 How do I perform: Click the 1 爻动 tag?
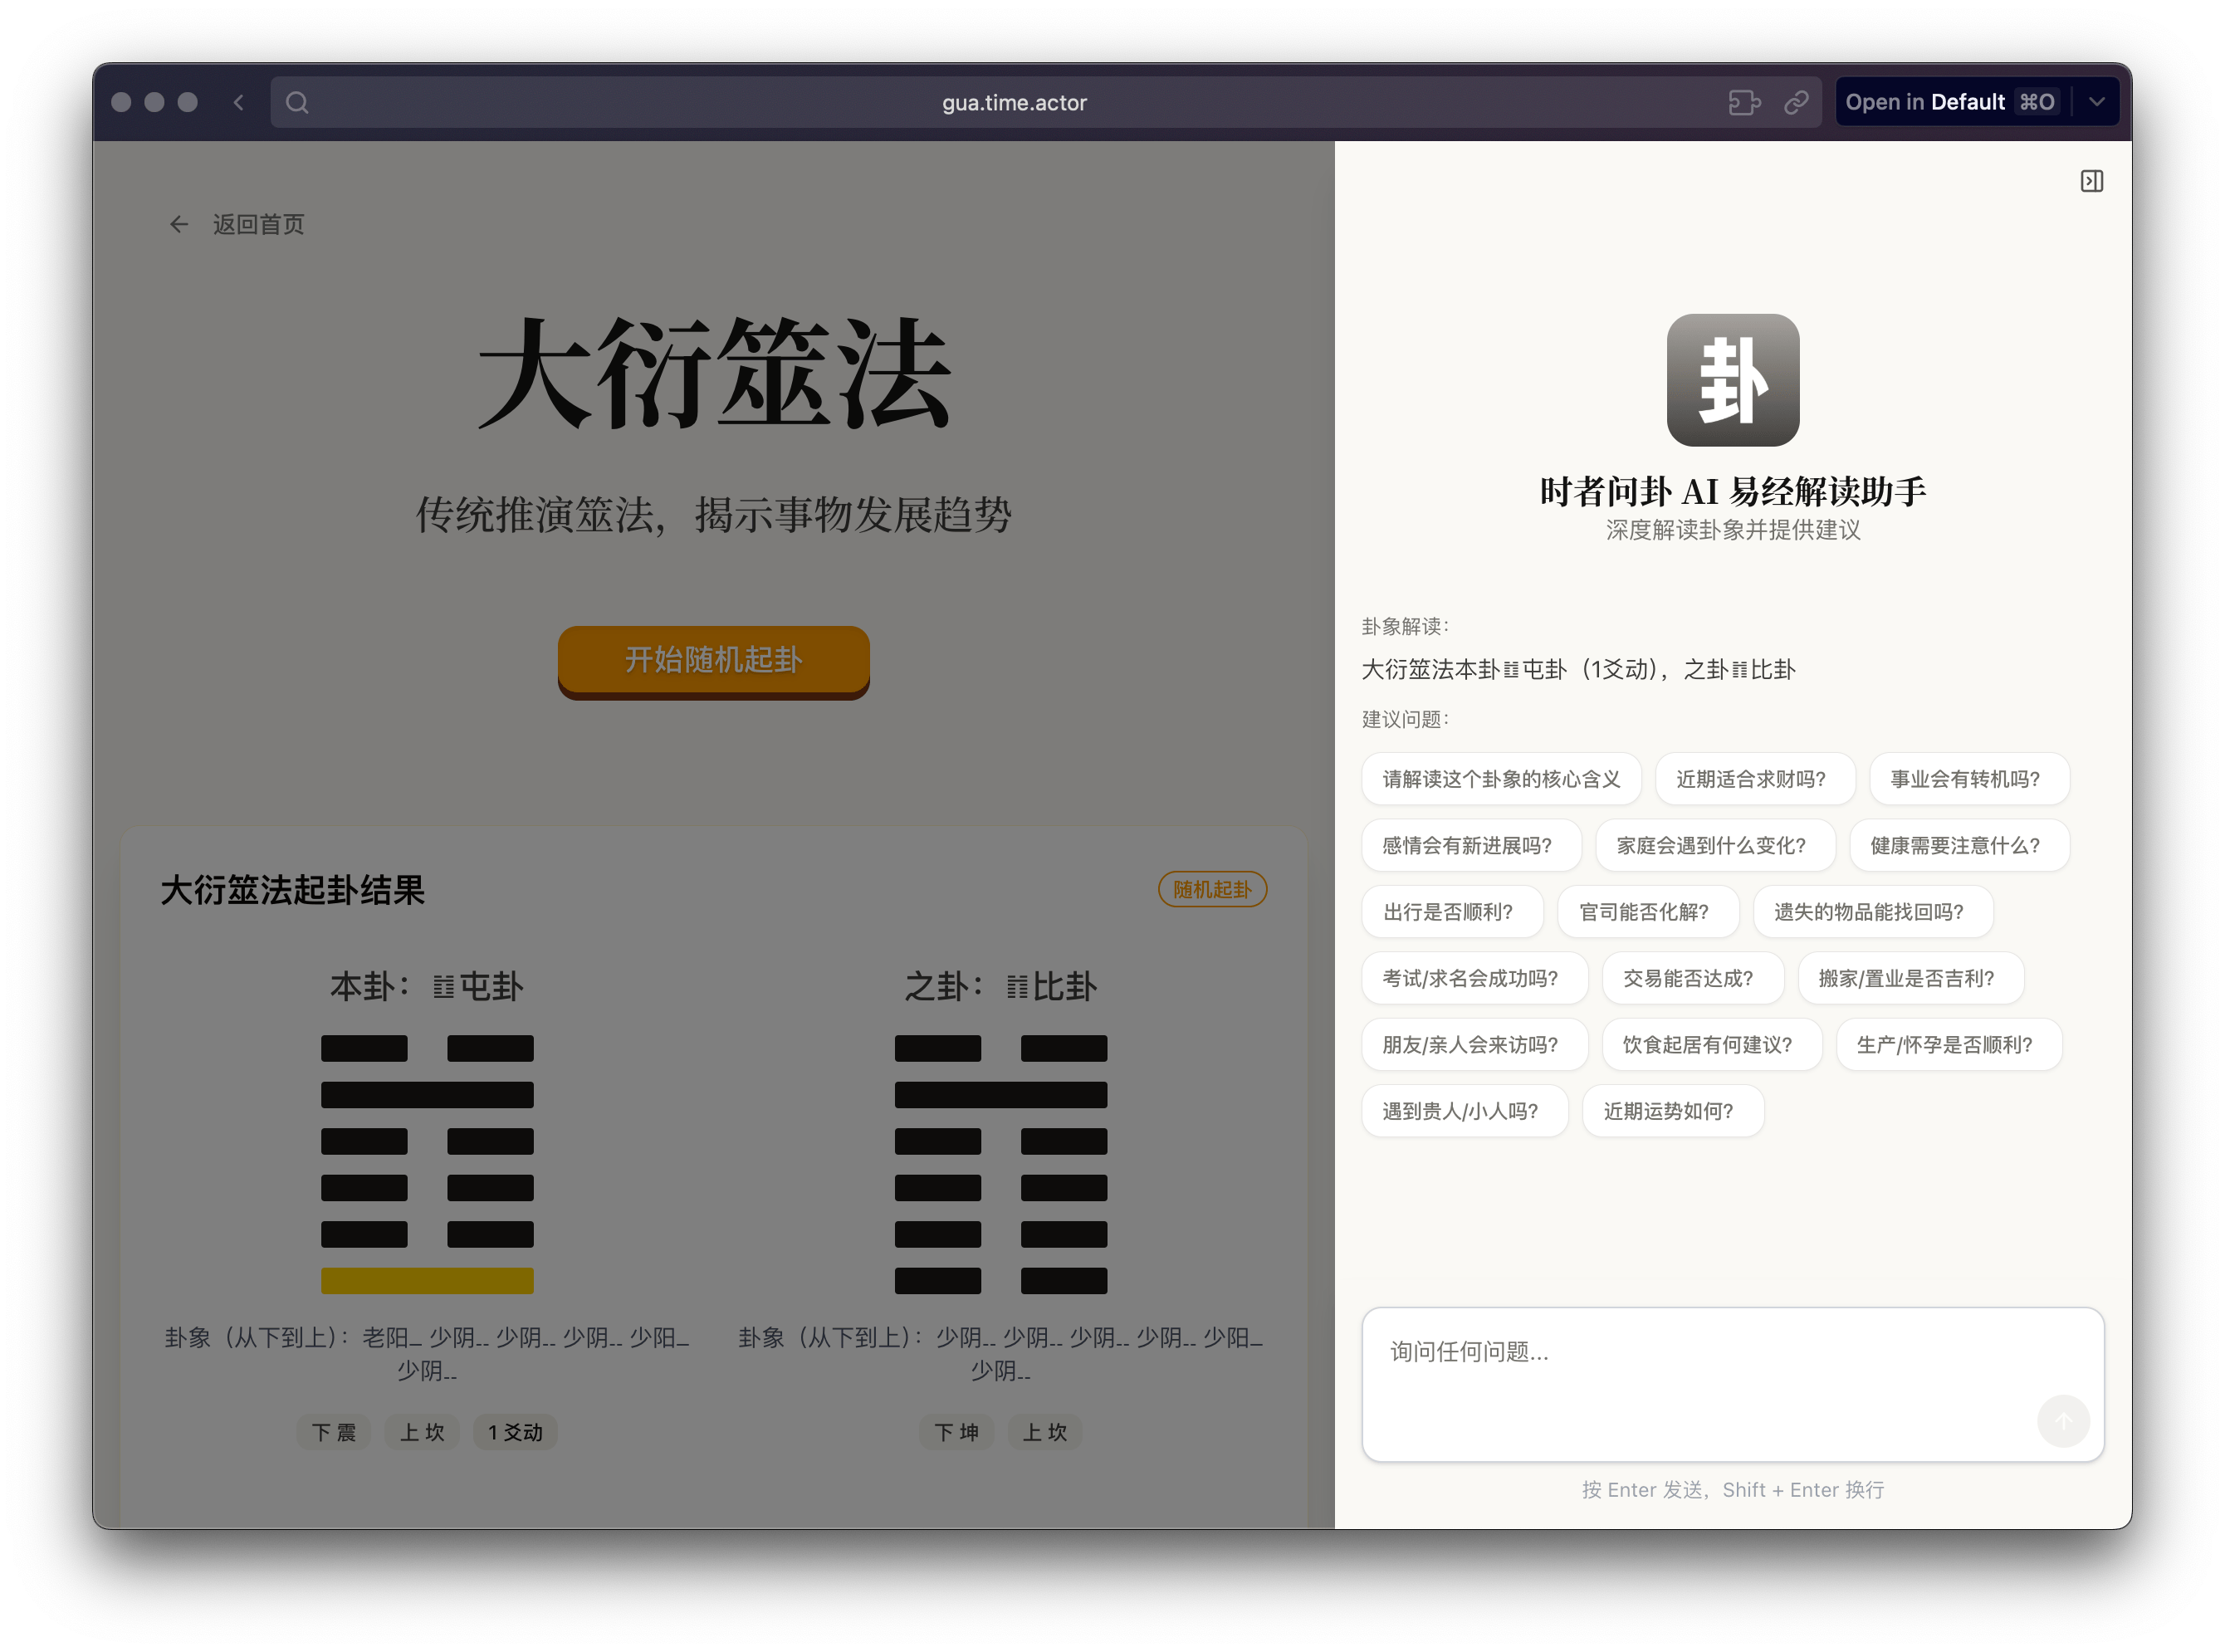[515, 1432]
